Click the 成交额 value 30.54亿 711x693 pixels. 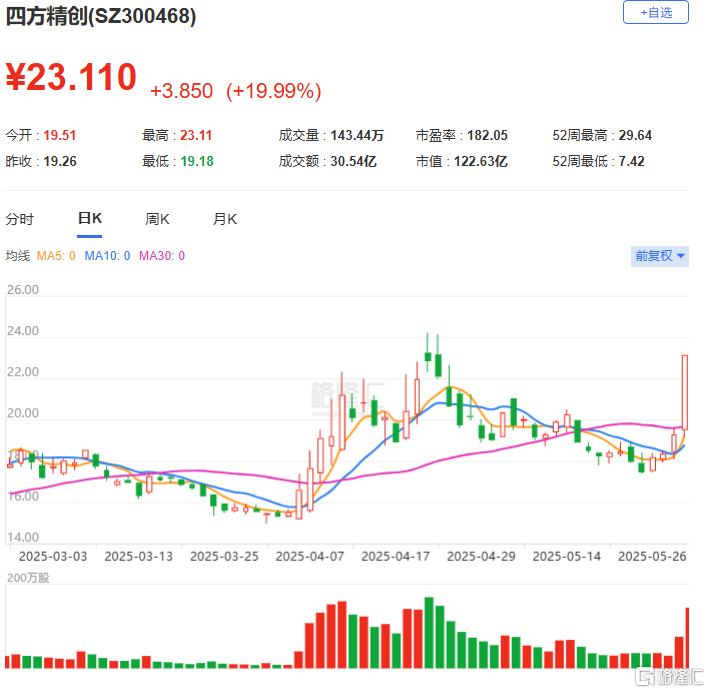(353, 161)
